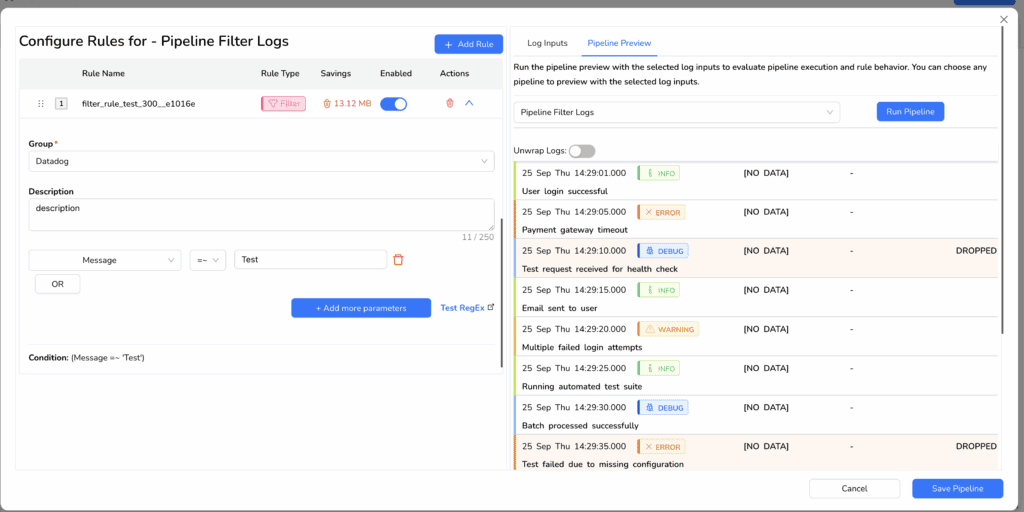Viewport: 1024px width, 512px height.
Task: Click Test request received for health check
Action: tap(600, 268)
